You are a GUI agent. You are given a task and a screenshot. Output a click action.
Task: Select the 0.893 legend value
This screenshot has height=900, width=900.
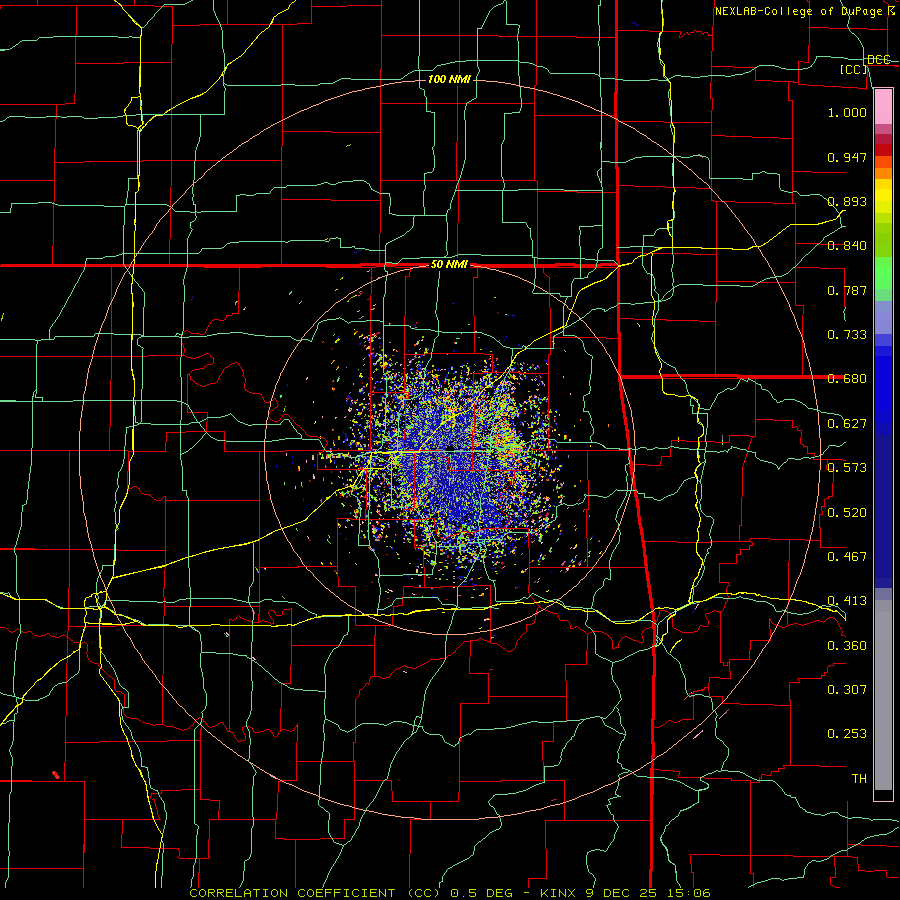847,201
